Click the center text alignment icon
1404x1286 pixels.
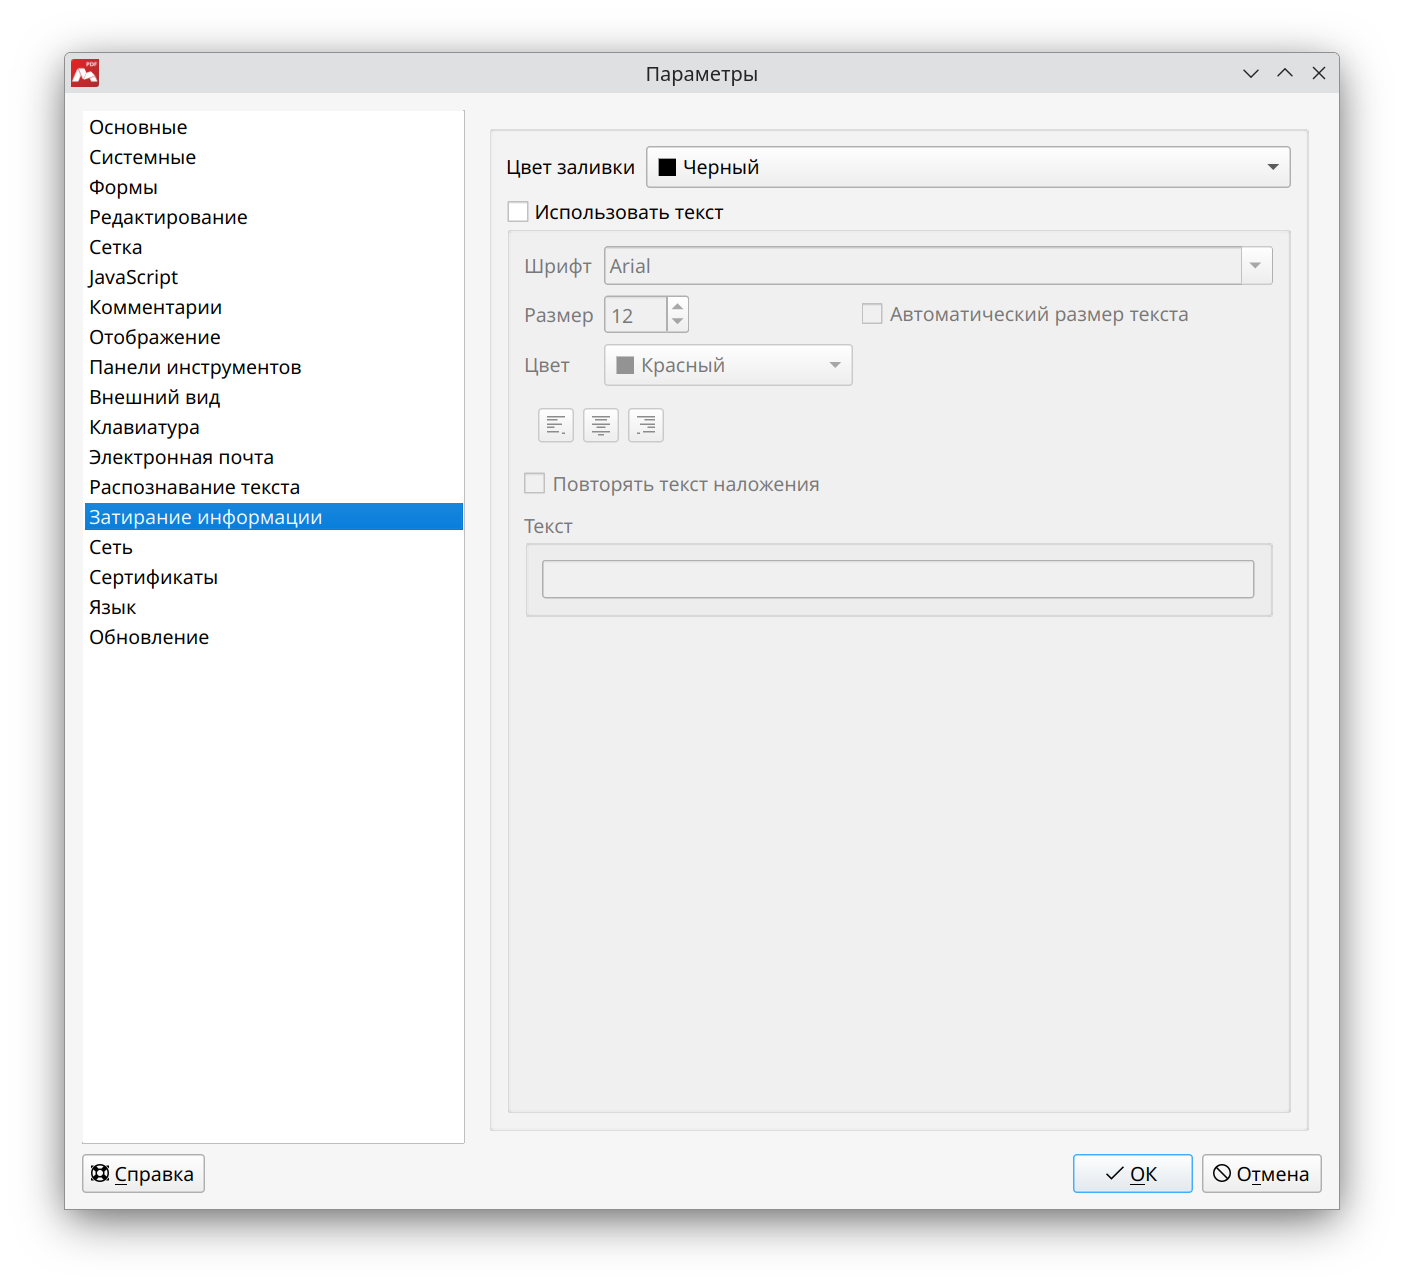click(x=600, y=425)
